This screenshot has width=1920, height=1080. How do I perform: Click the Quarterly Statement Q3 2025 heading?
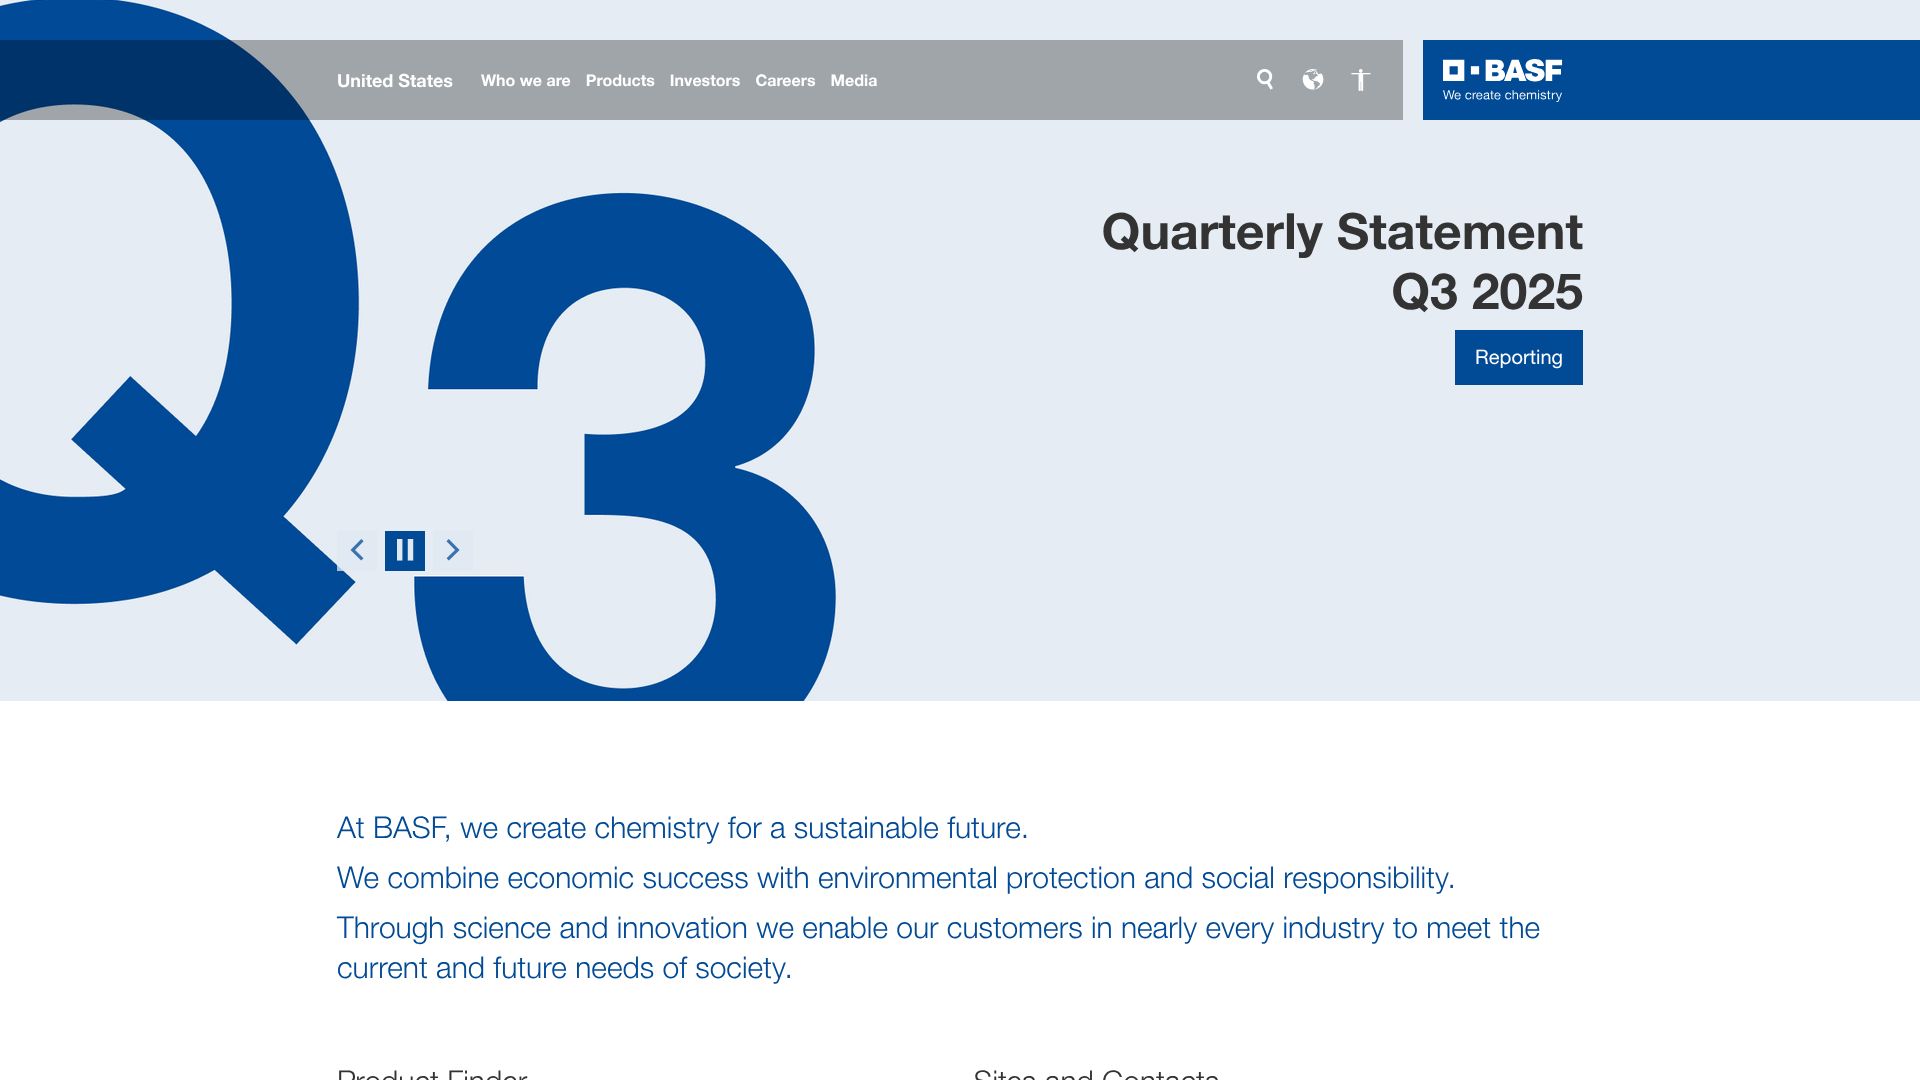[1341, 261]
